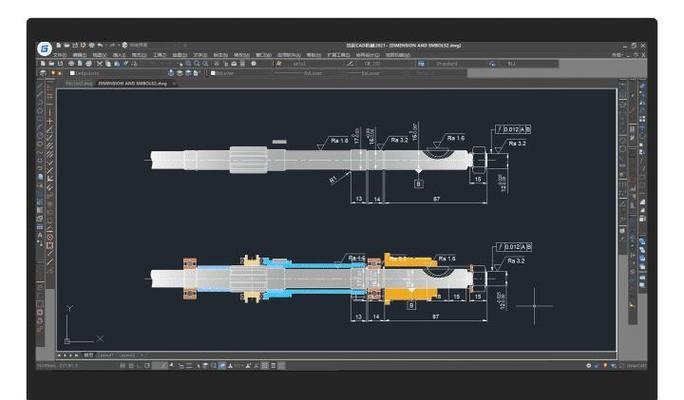
Task: Click the settings gear in the status bar
Action: [588, 366]
